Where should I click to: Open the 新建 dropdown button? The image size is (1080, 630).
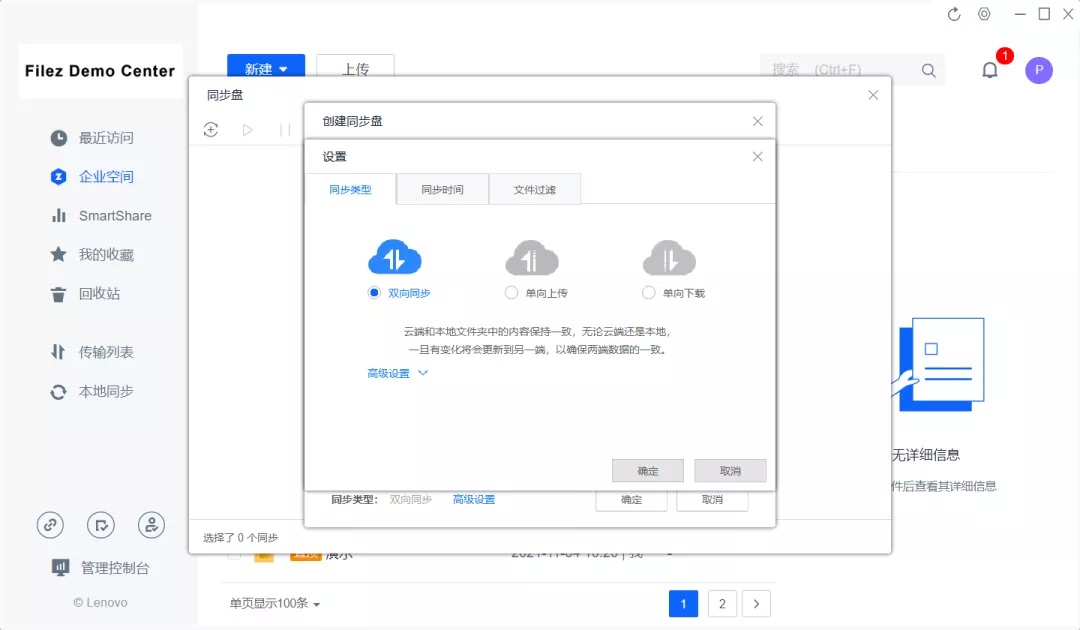[266, 67]
